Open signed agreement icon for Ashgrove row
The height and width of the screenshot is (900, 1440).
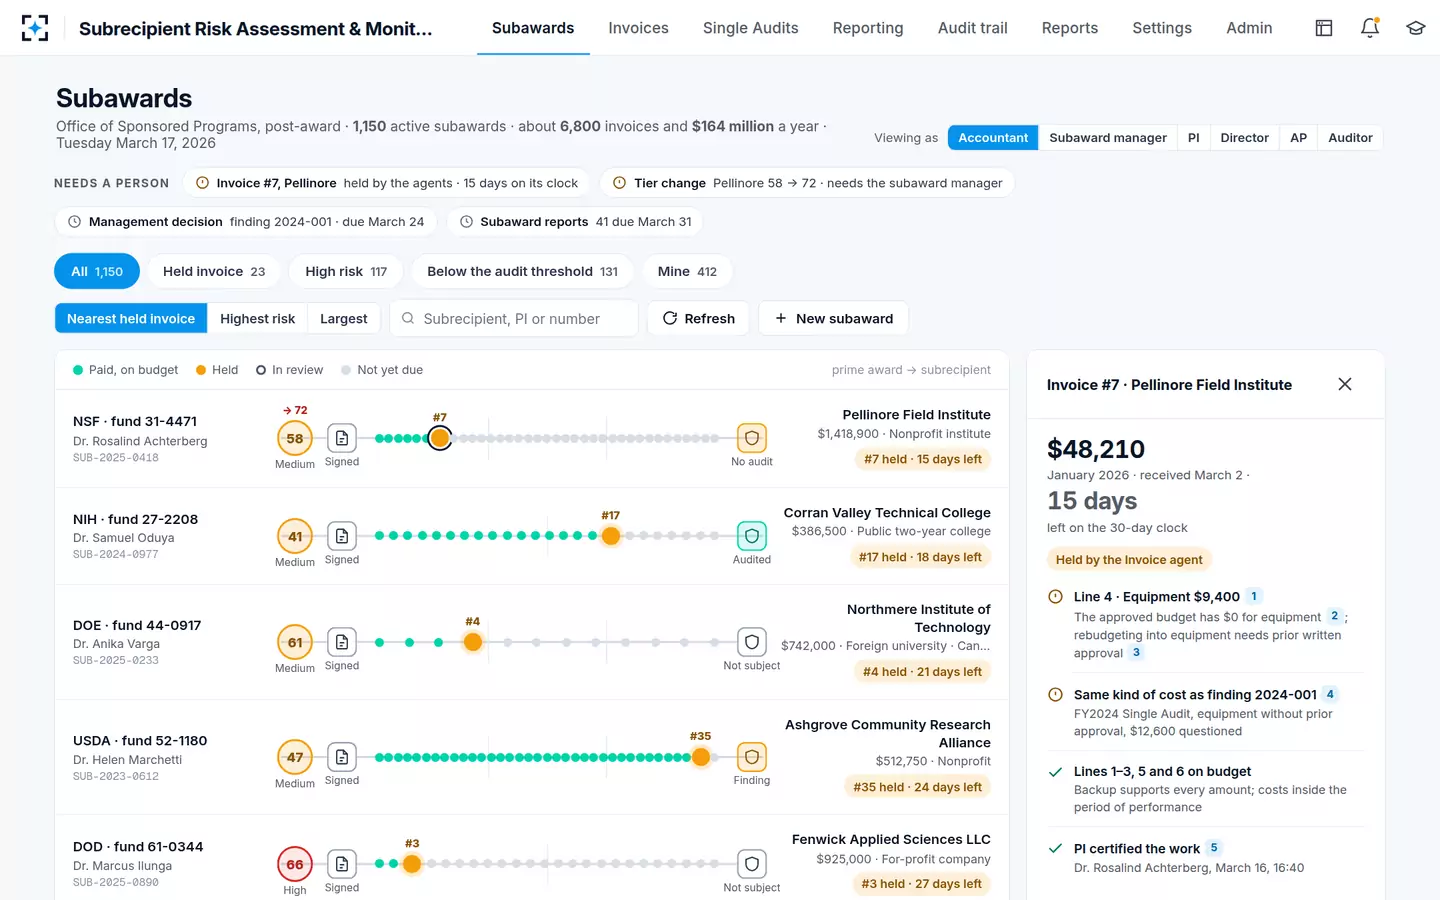coord(342,757)
